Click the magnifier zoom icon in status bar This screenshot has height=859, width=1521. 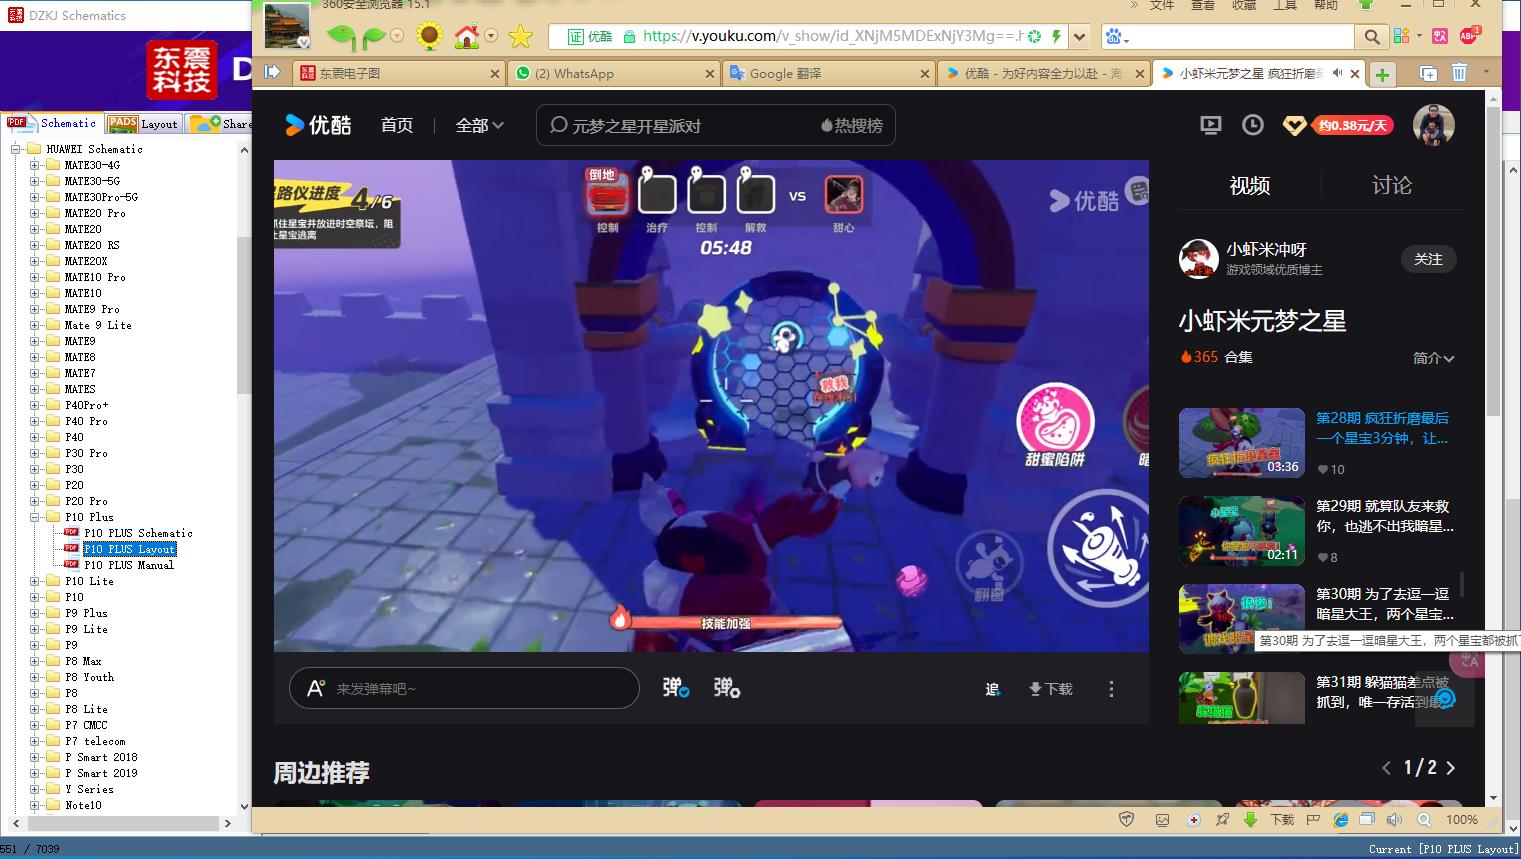click(x=1423, y=819)
